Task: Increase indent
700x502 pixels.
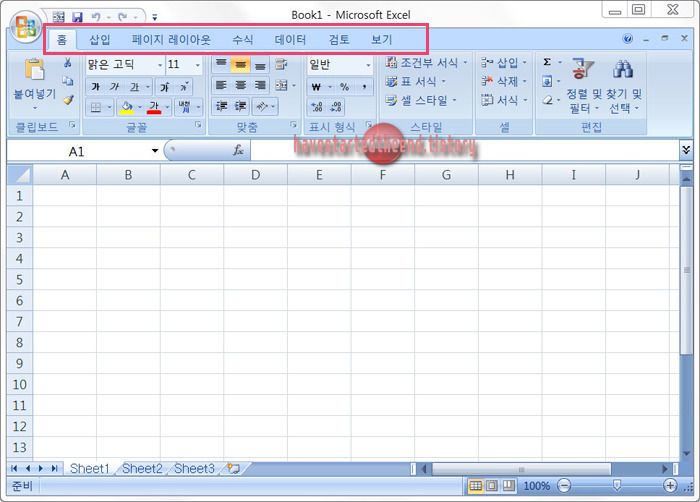Action: click(241, 106)
